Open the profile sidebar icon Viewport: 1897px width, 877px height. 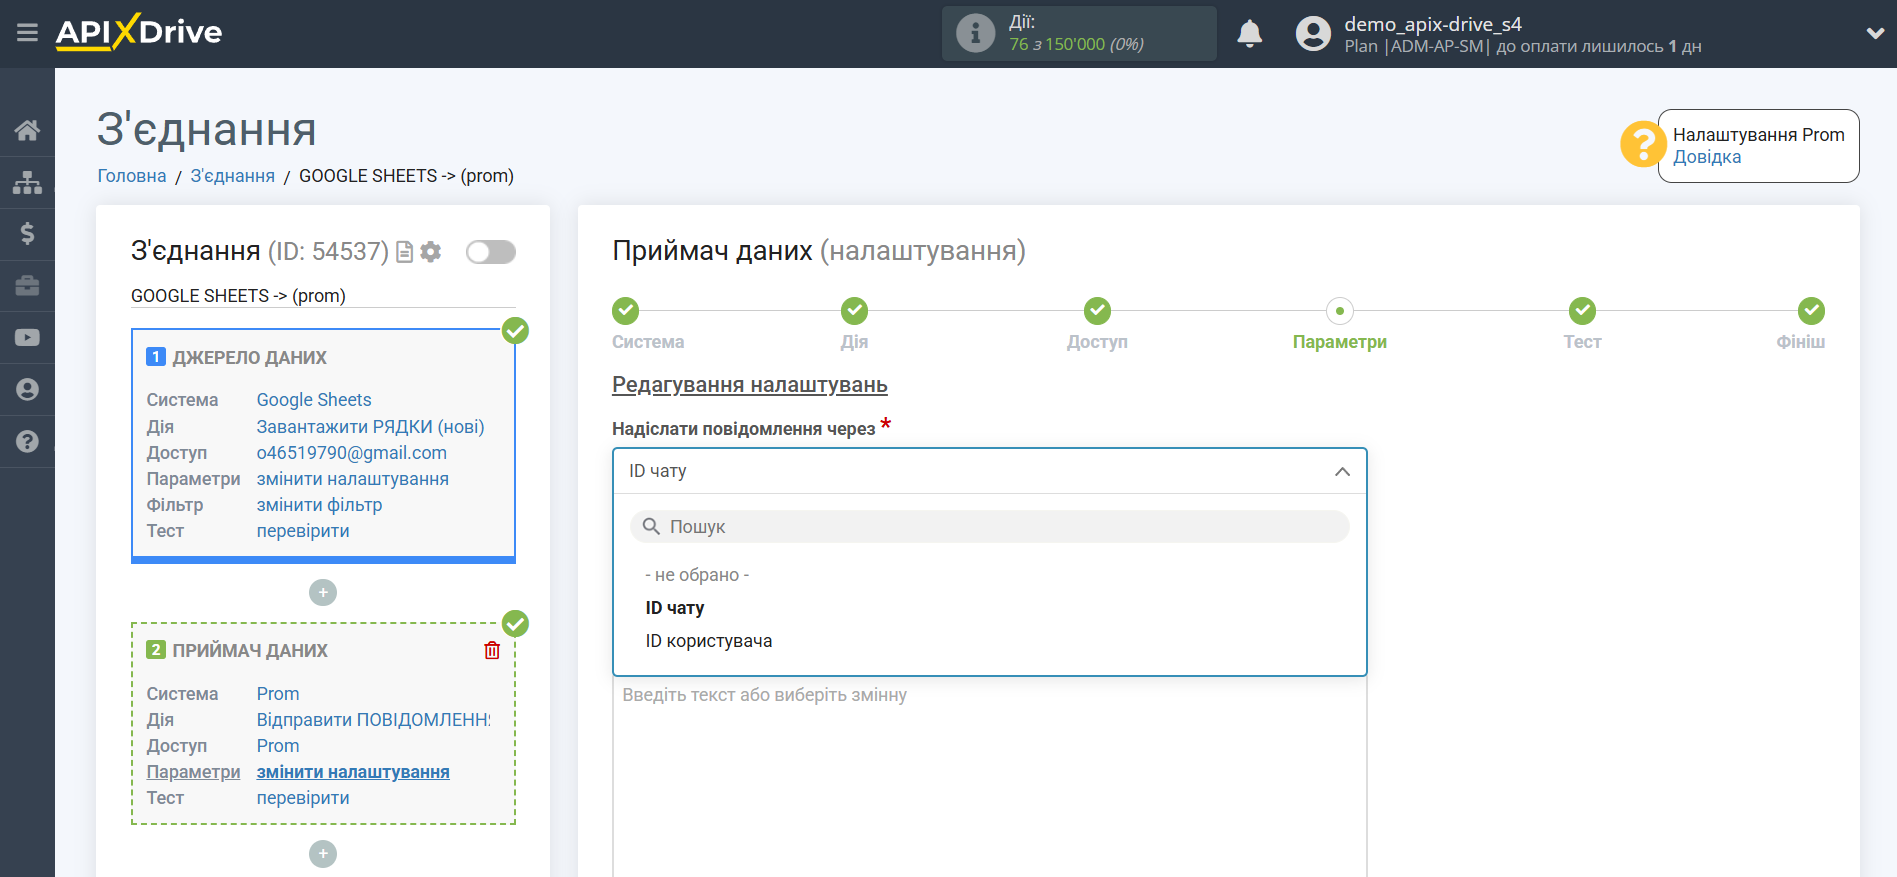[x=27, y=390]
